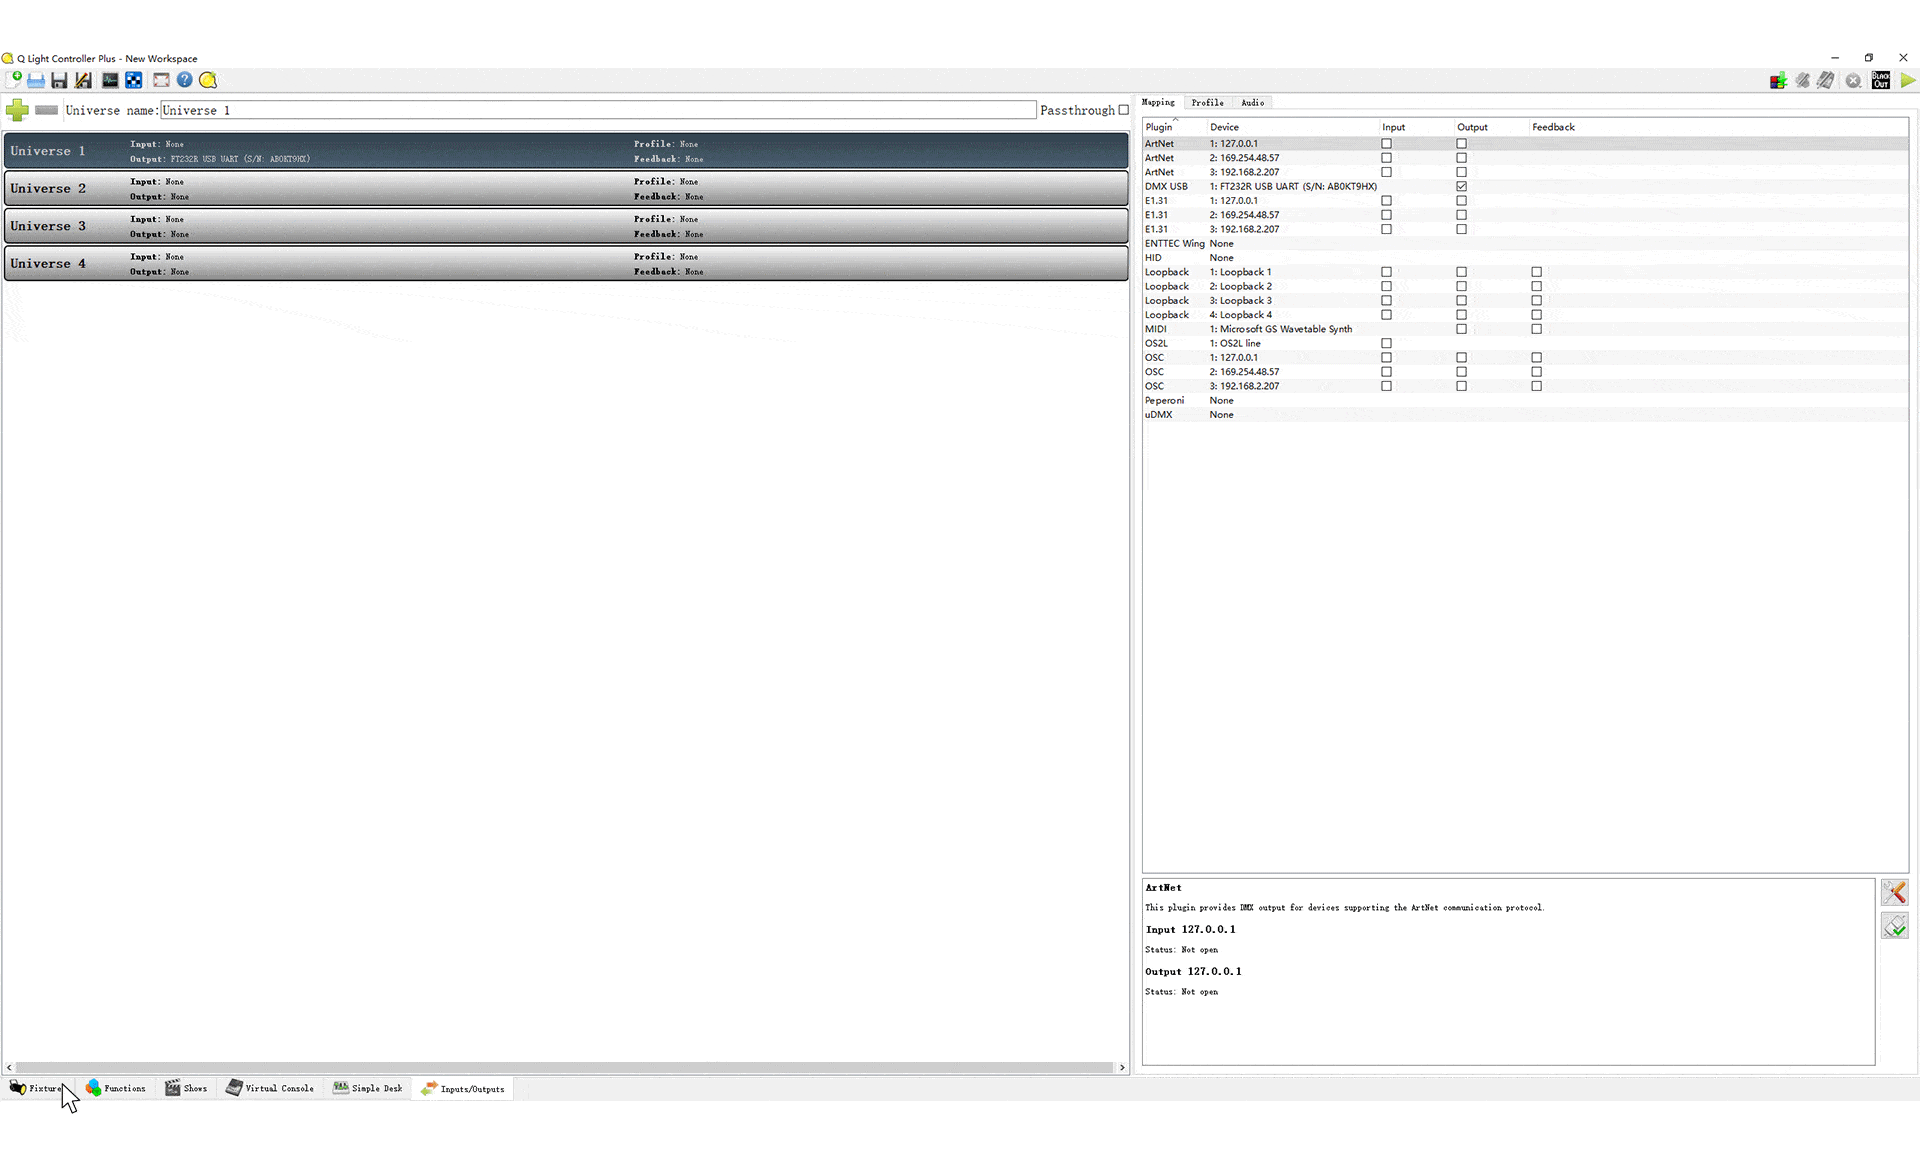Select Universe 3 in the list
1920x1152 pixels.
pos(566,226)
